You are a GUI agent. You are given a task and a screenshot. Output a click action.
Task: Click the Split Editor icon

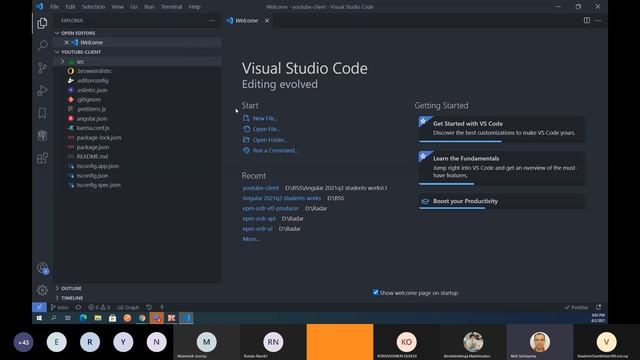pyautogui.click(x=587, y=20)
